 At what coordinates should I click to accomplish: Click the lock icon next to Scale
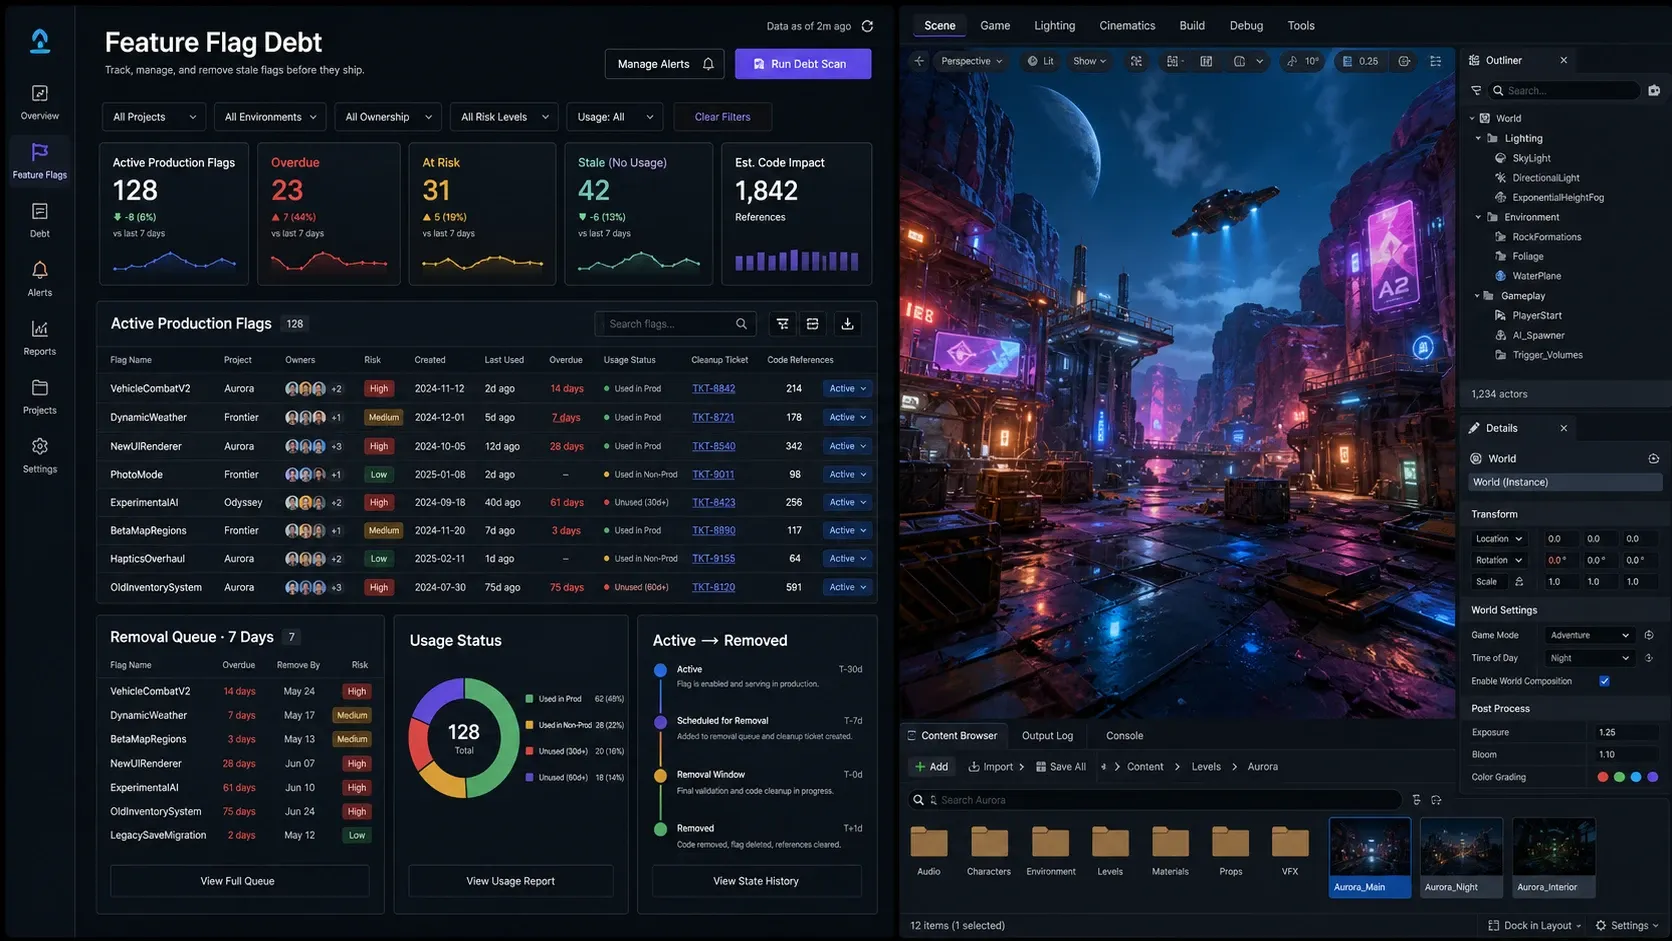click(x=1519, y=582)
